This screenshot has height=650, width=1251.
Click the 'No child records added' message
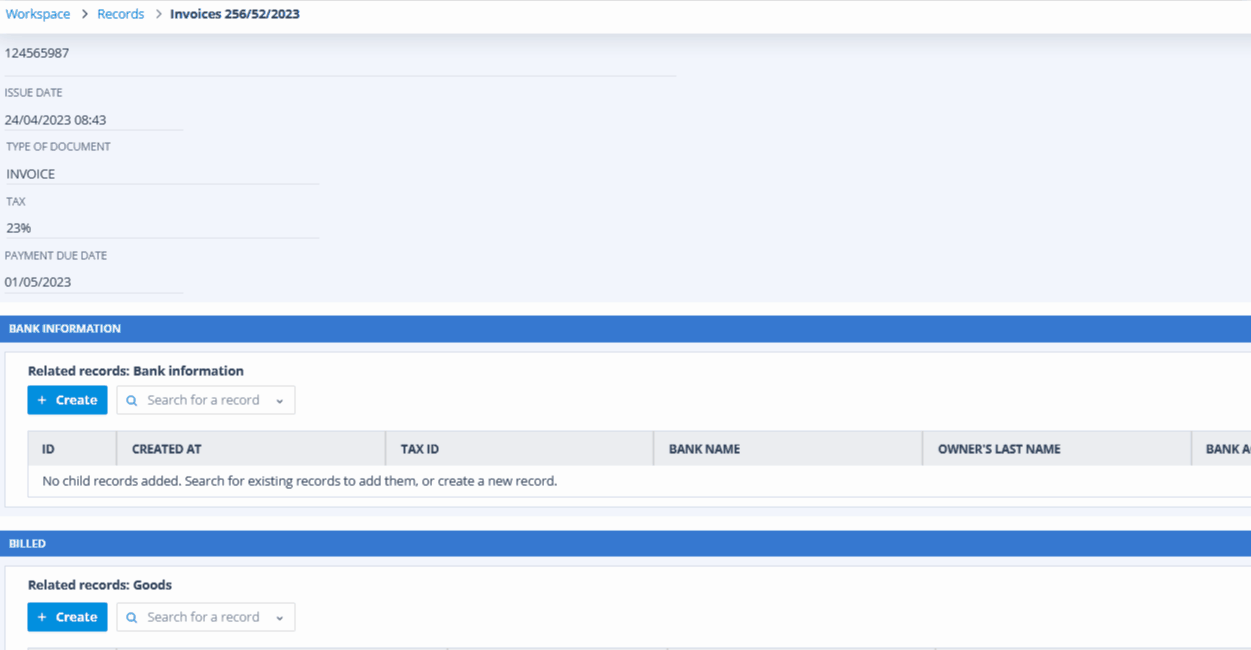pyautogui.click(x=300, y=481)
